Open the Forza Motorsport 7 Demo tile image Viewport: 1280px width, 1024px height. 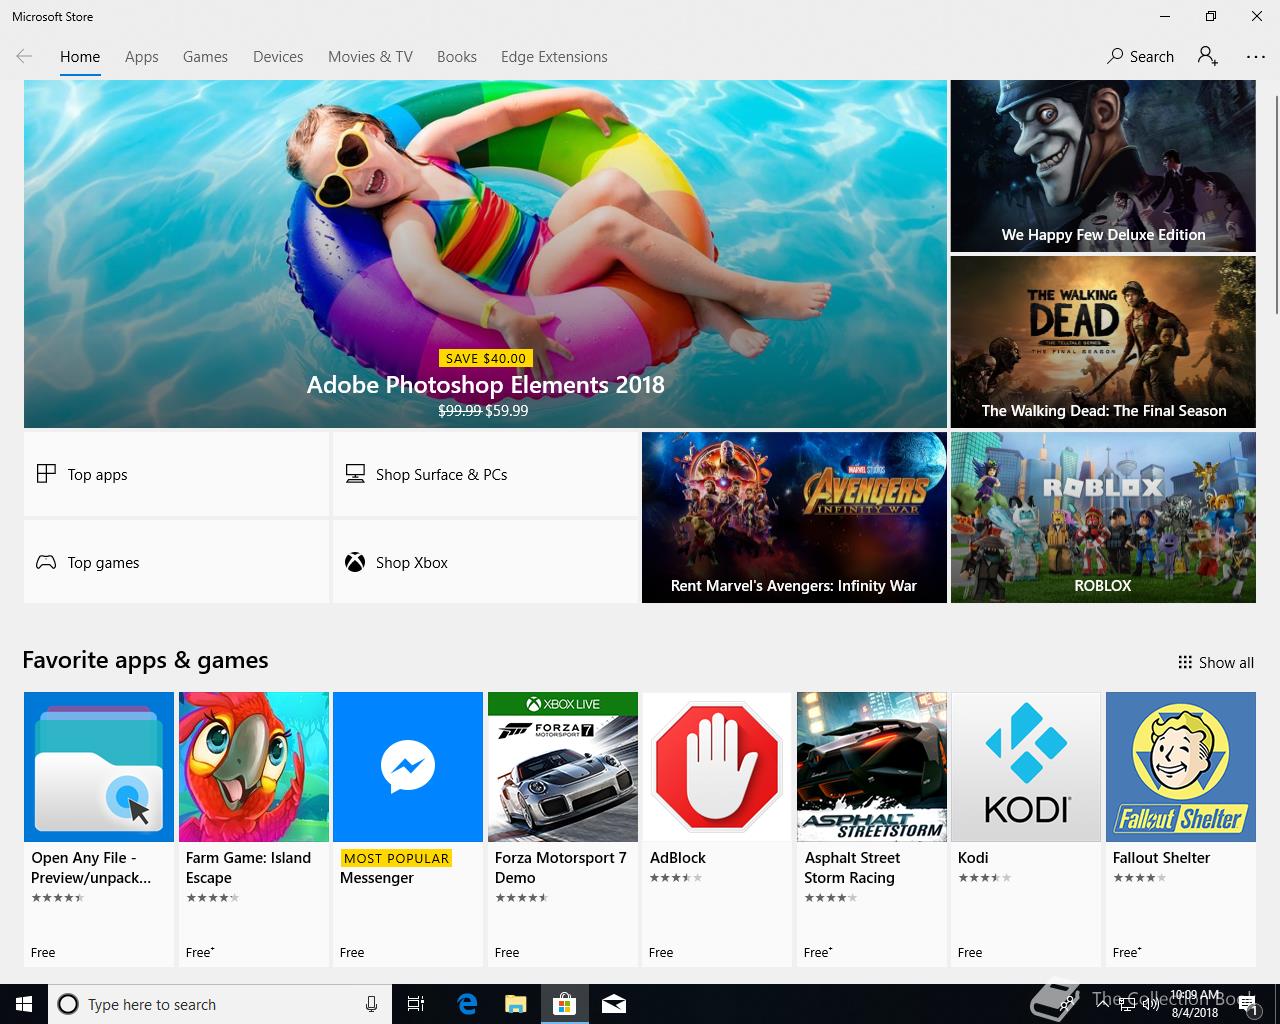pyautogui.click(x=563, y=767)
